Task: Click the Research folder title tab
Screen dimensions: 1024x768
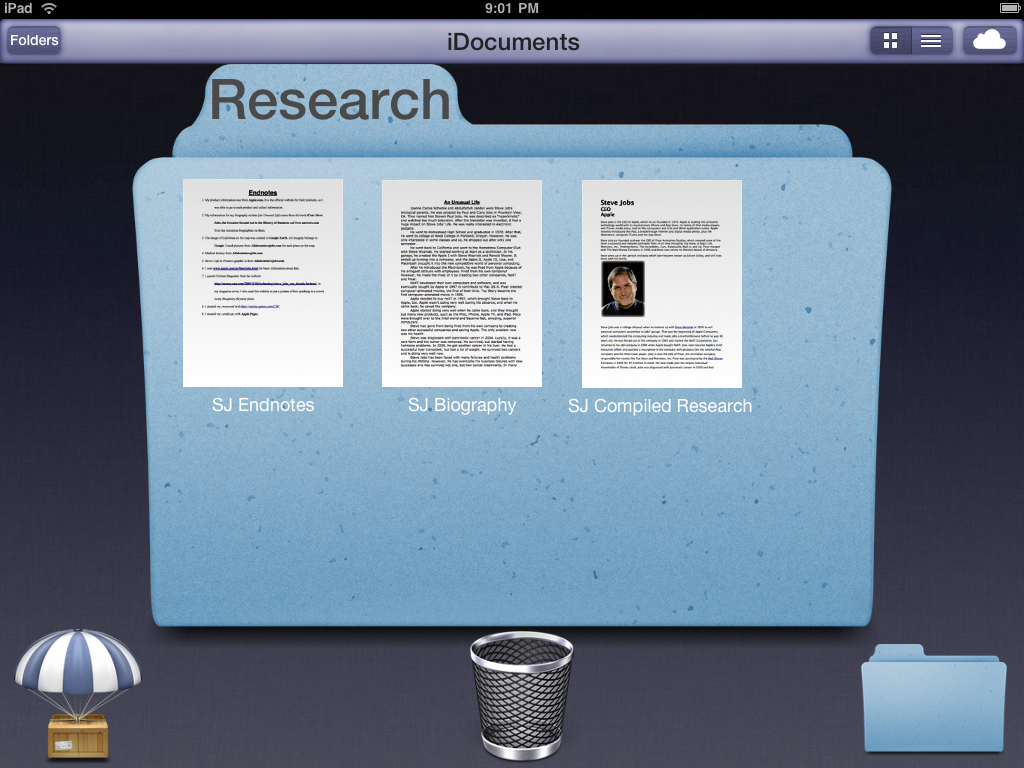Action: click(330, 100)
